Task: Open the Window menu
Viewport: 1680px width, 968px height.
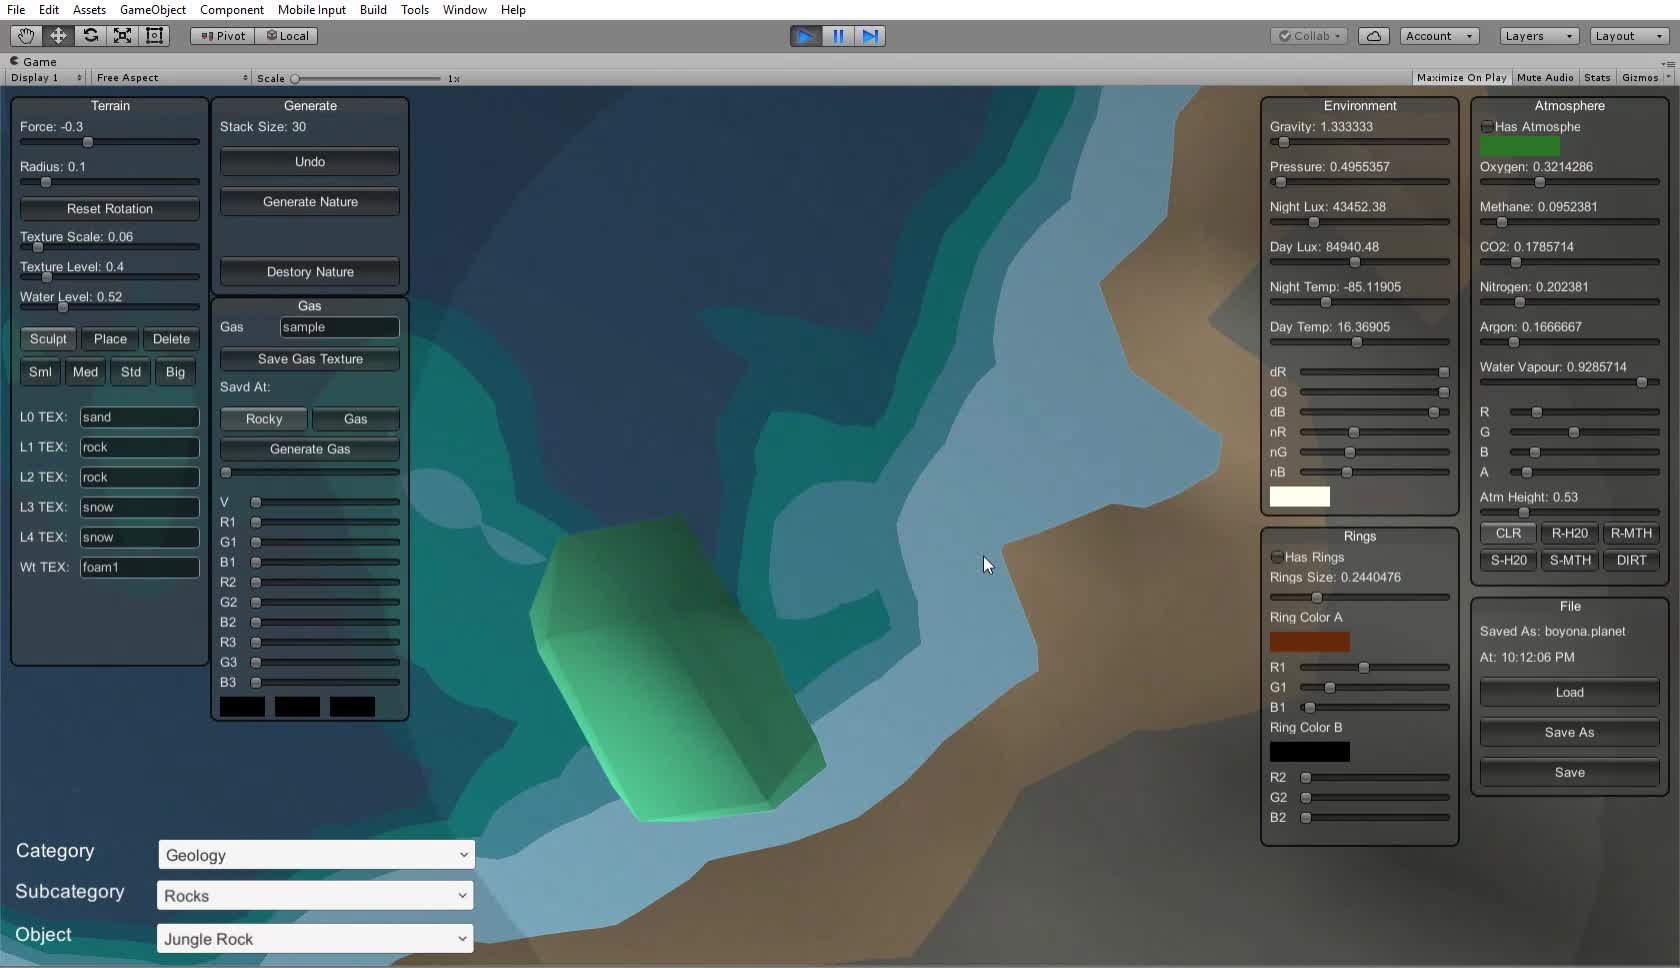Action: [463, 9]
